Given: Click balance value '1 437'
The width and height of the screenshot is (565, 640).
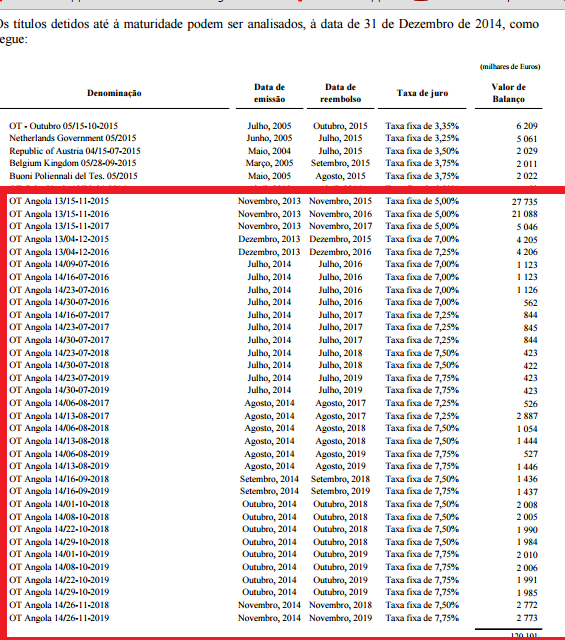Looking at the screenshot, I should (x=527, y=492).
